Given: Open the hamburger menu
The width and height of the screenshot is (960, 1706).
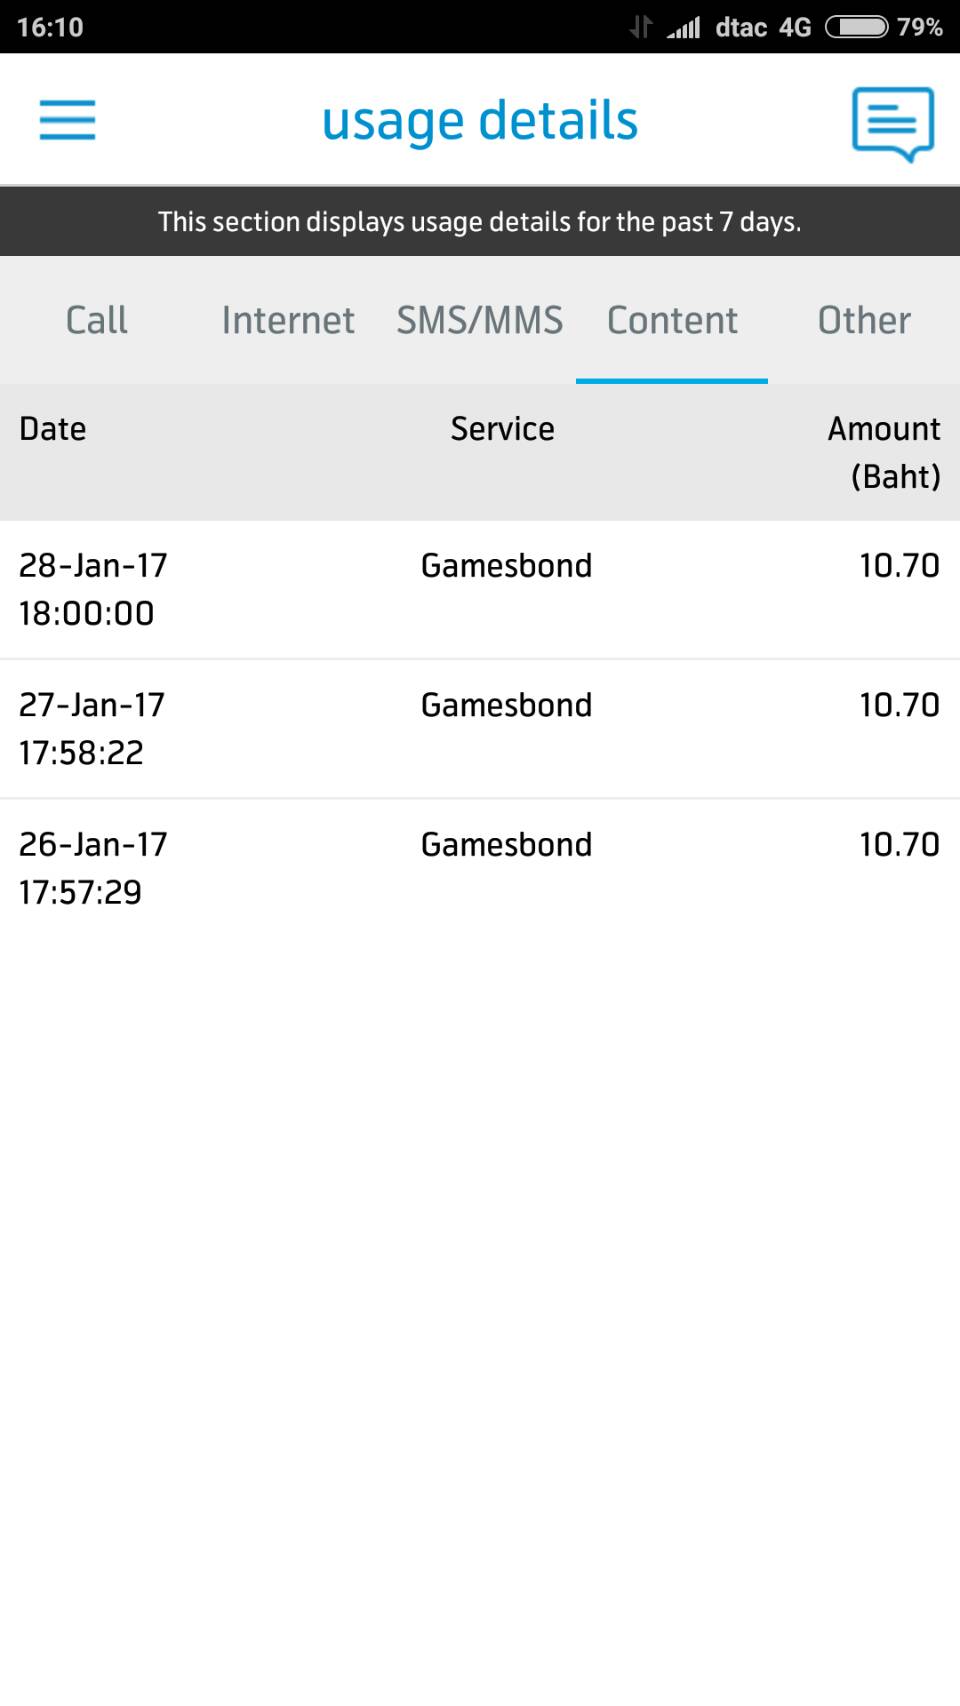Looking at the screenshot, I should 67,120.
